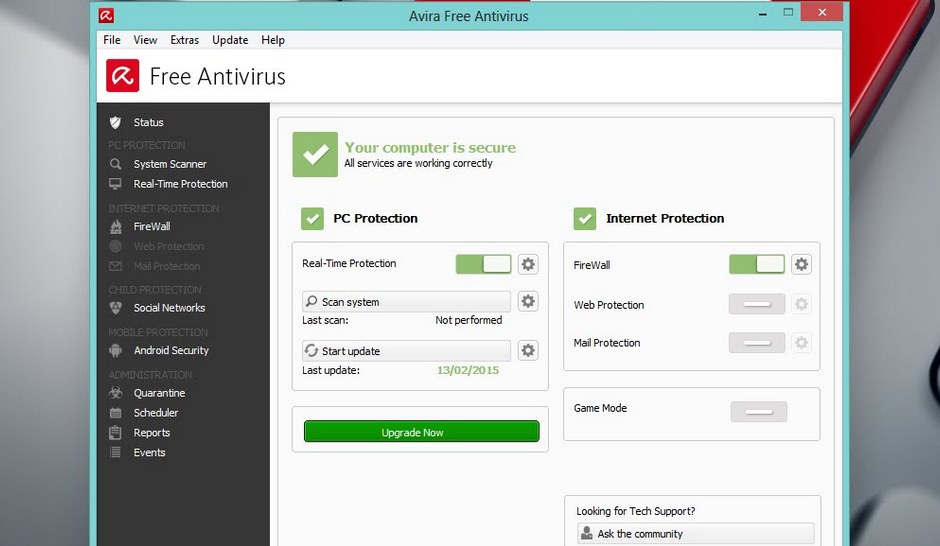Open the View menu
The height and width of the screenshot is (546, 940).
[146, 40]
